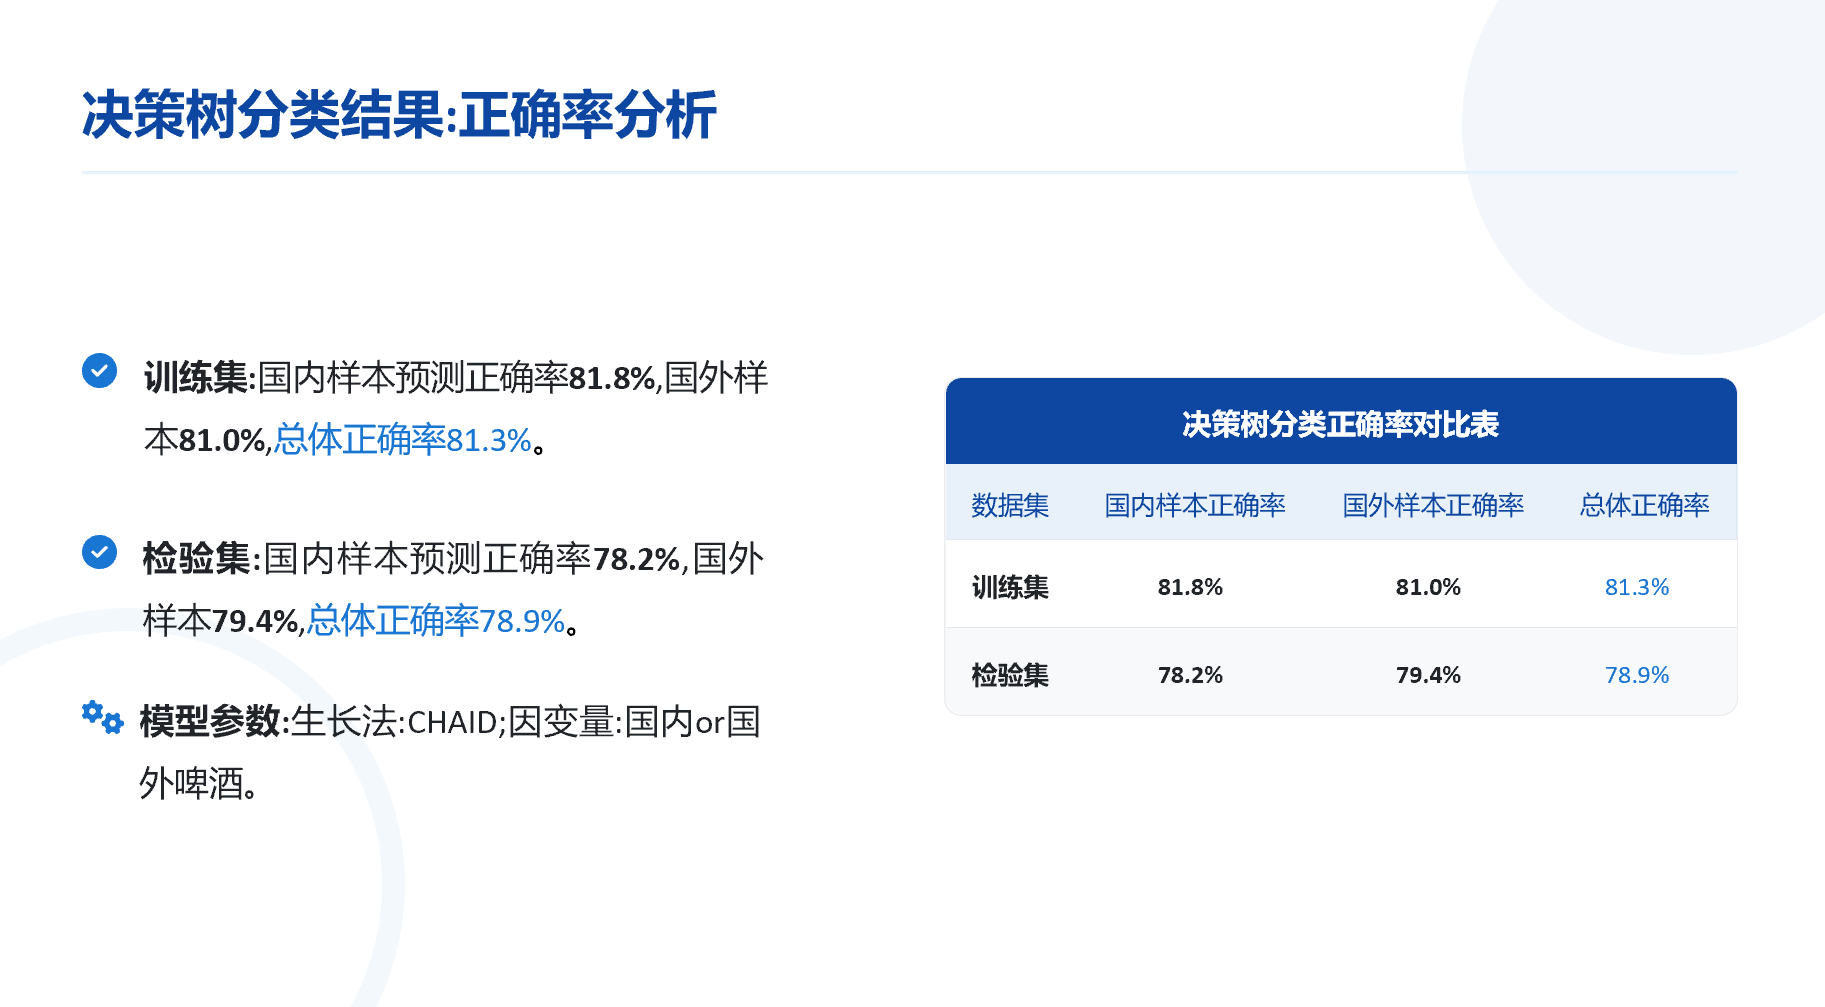The height and width of the screenshot is (1007, 1825).
Task: Click the blue text 总体正确率81.3%
Action: click(402, 440)
